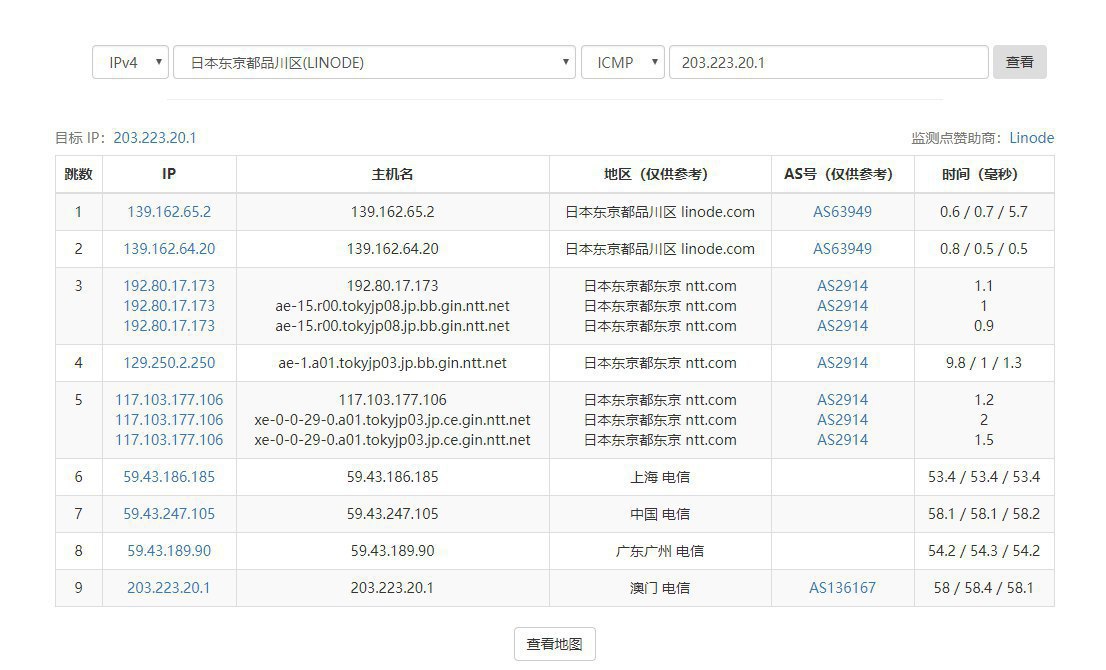Screen dimensions: 1106x670
Task: Open first 117.103.177.106 IP in hop 5
Action: click(x=169, y=400)
